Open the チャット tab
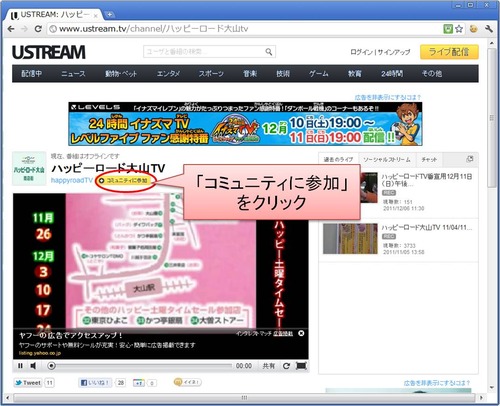Image resolution: width=500 pixels, height=406 pixels. coord(429,159)
